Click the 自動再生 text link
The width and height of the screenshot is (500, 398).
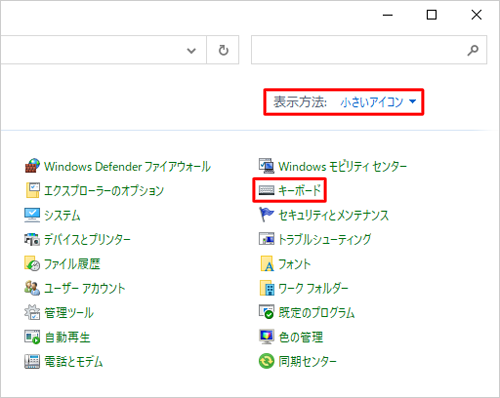pos(67,337)
